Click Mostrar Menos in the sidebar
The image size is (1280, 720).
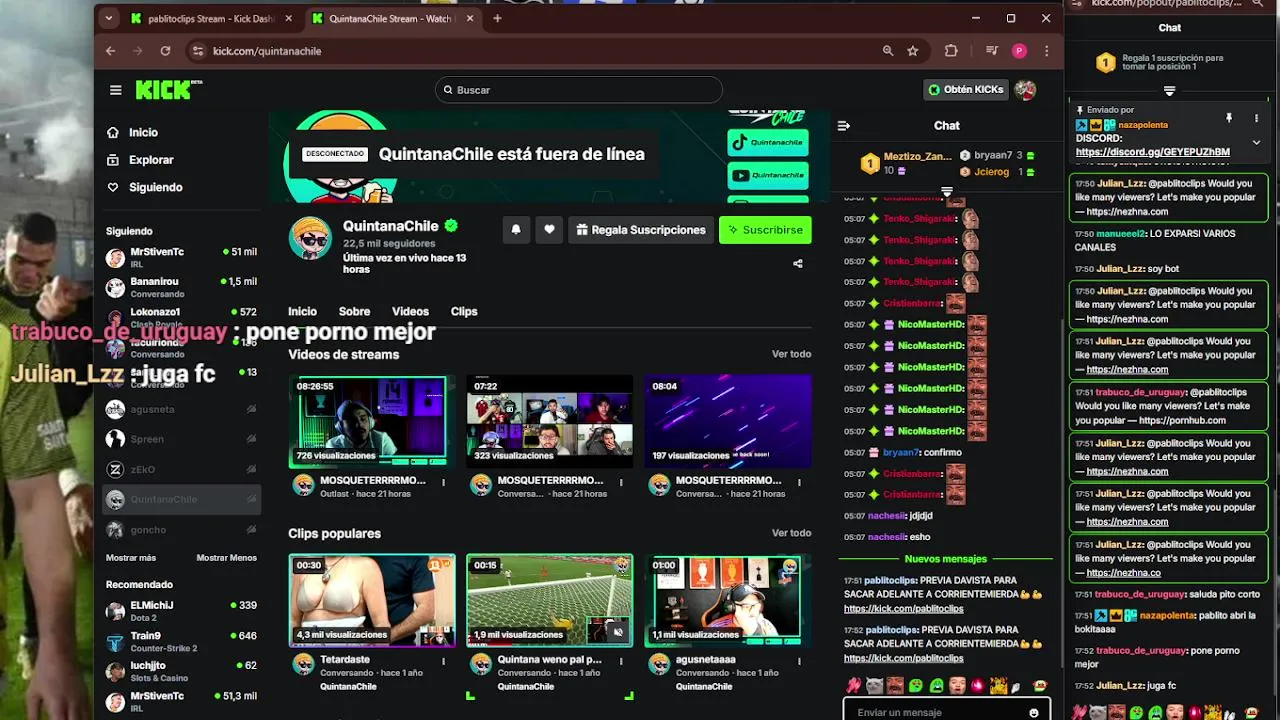[x=227, y=558]
